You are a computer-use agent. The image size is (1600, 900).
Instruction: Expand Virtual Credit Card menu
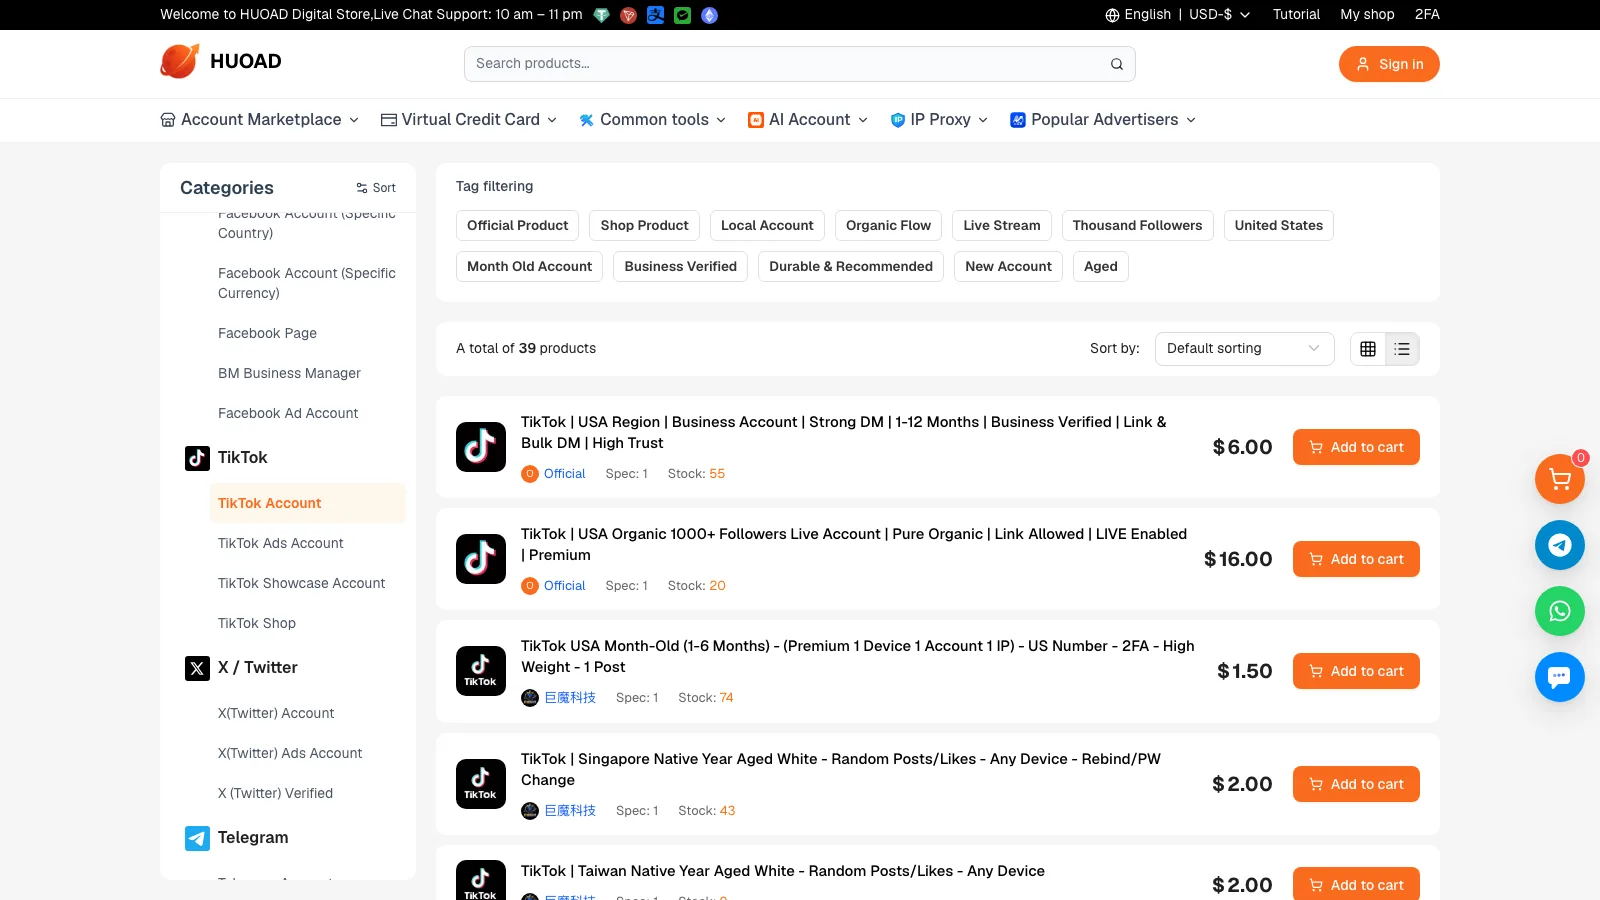click(x=469, y=120)
